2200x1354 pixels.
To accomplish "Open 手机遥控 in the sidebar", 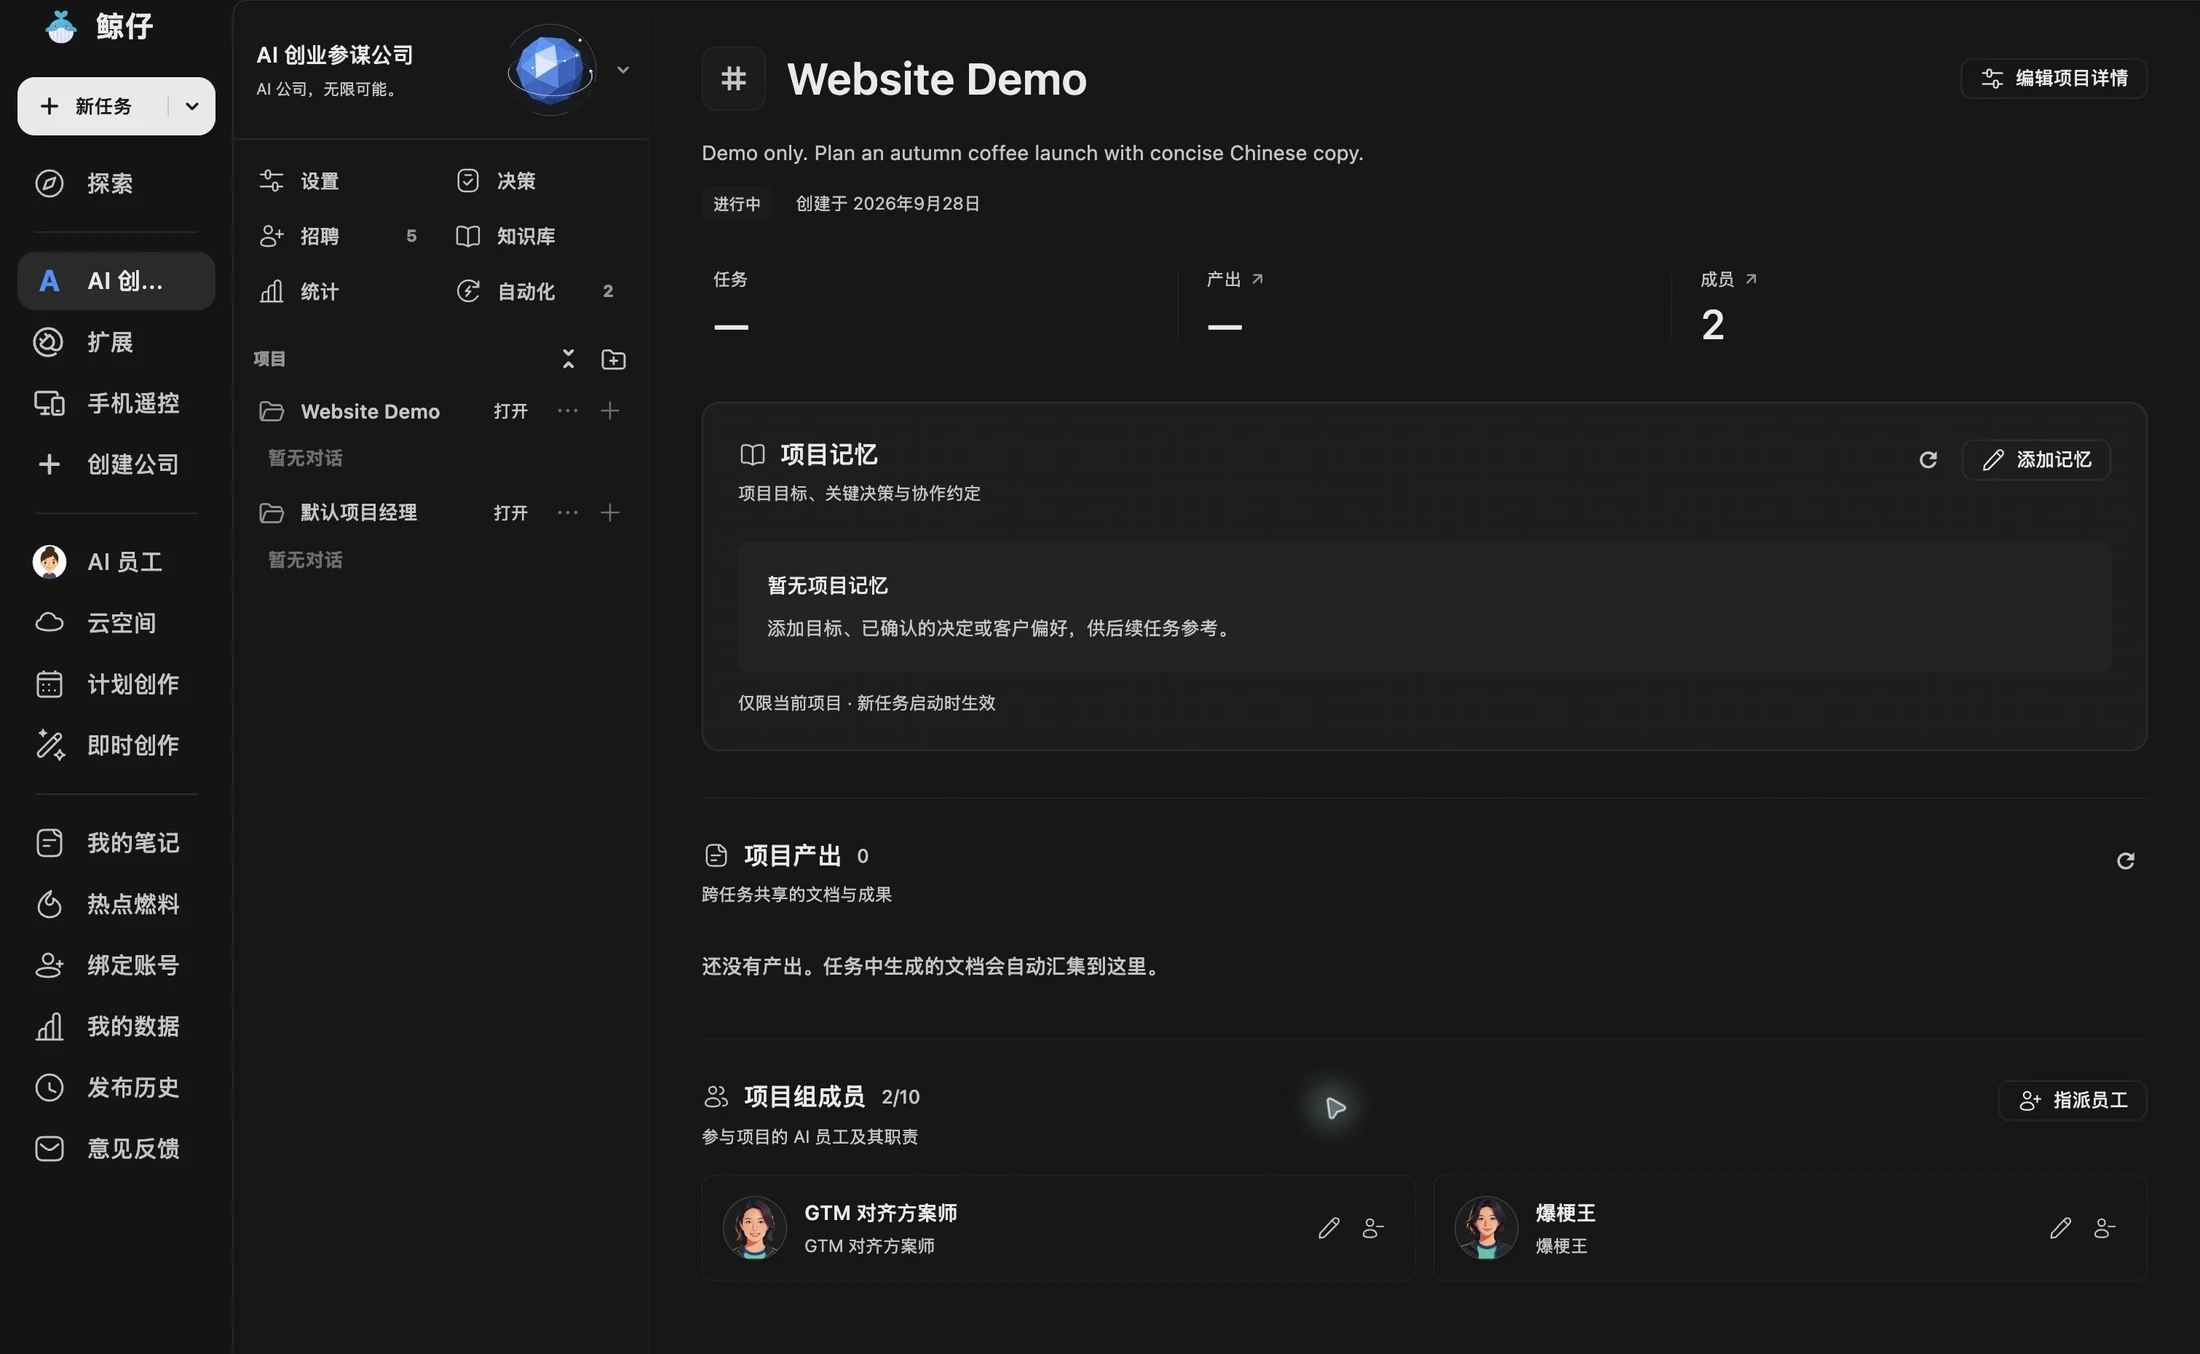I will pos(116,403).
